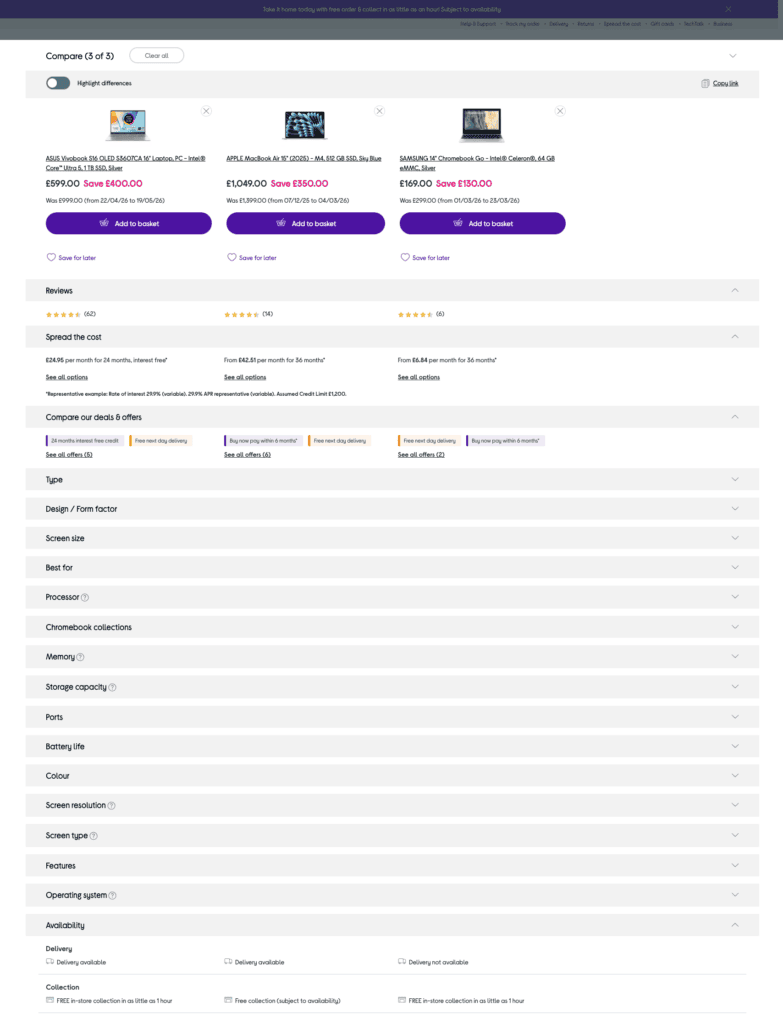Close the free order & collect banner
Viewport: 783px width, 1024px height.
[x=728, y=9]
